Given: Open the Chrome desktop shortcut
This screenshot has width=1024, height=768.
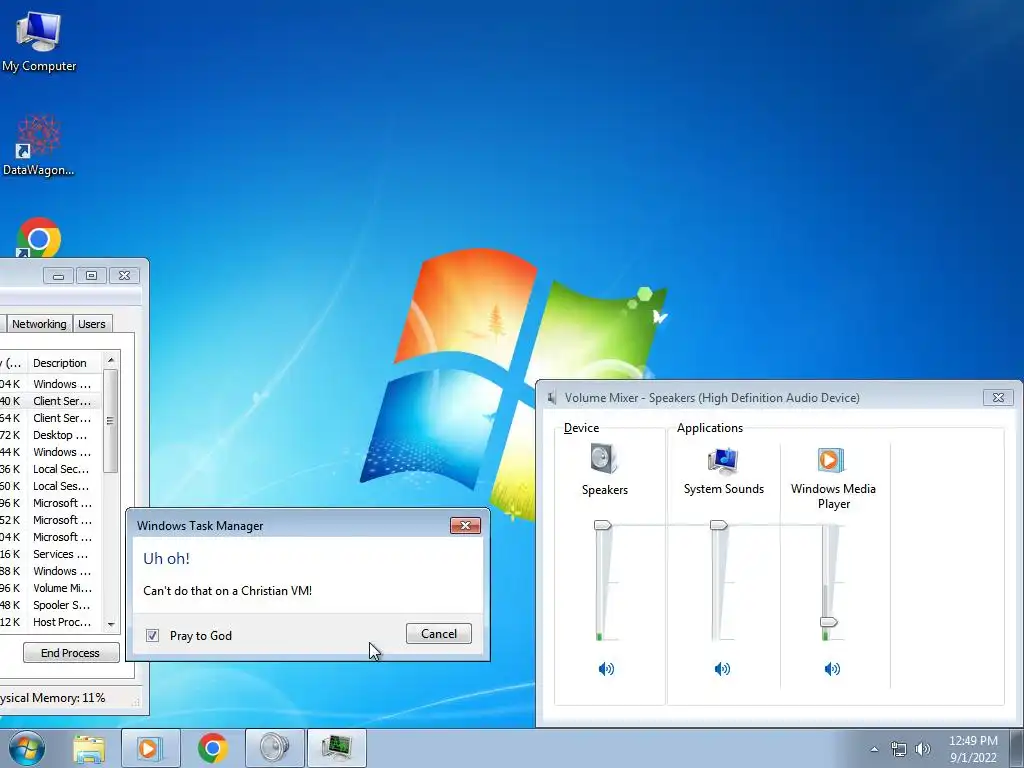Looking at the screenshot, I should click(39, 238).
